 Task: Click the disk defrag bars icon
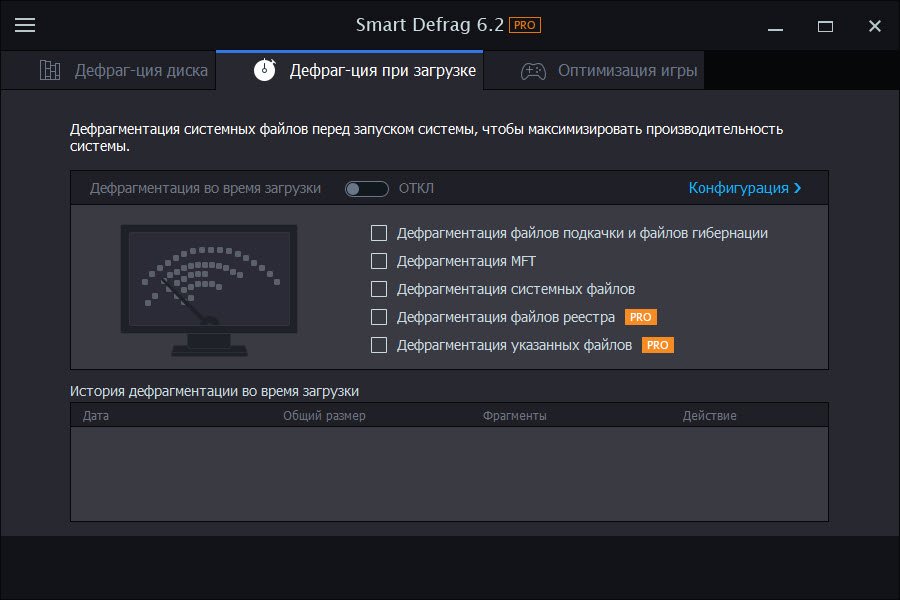coord(50,70)
